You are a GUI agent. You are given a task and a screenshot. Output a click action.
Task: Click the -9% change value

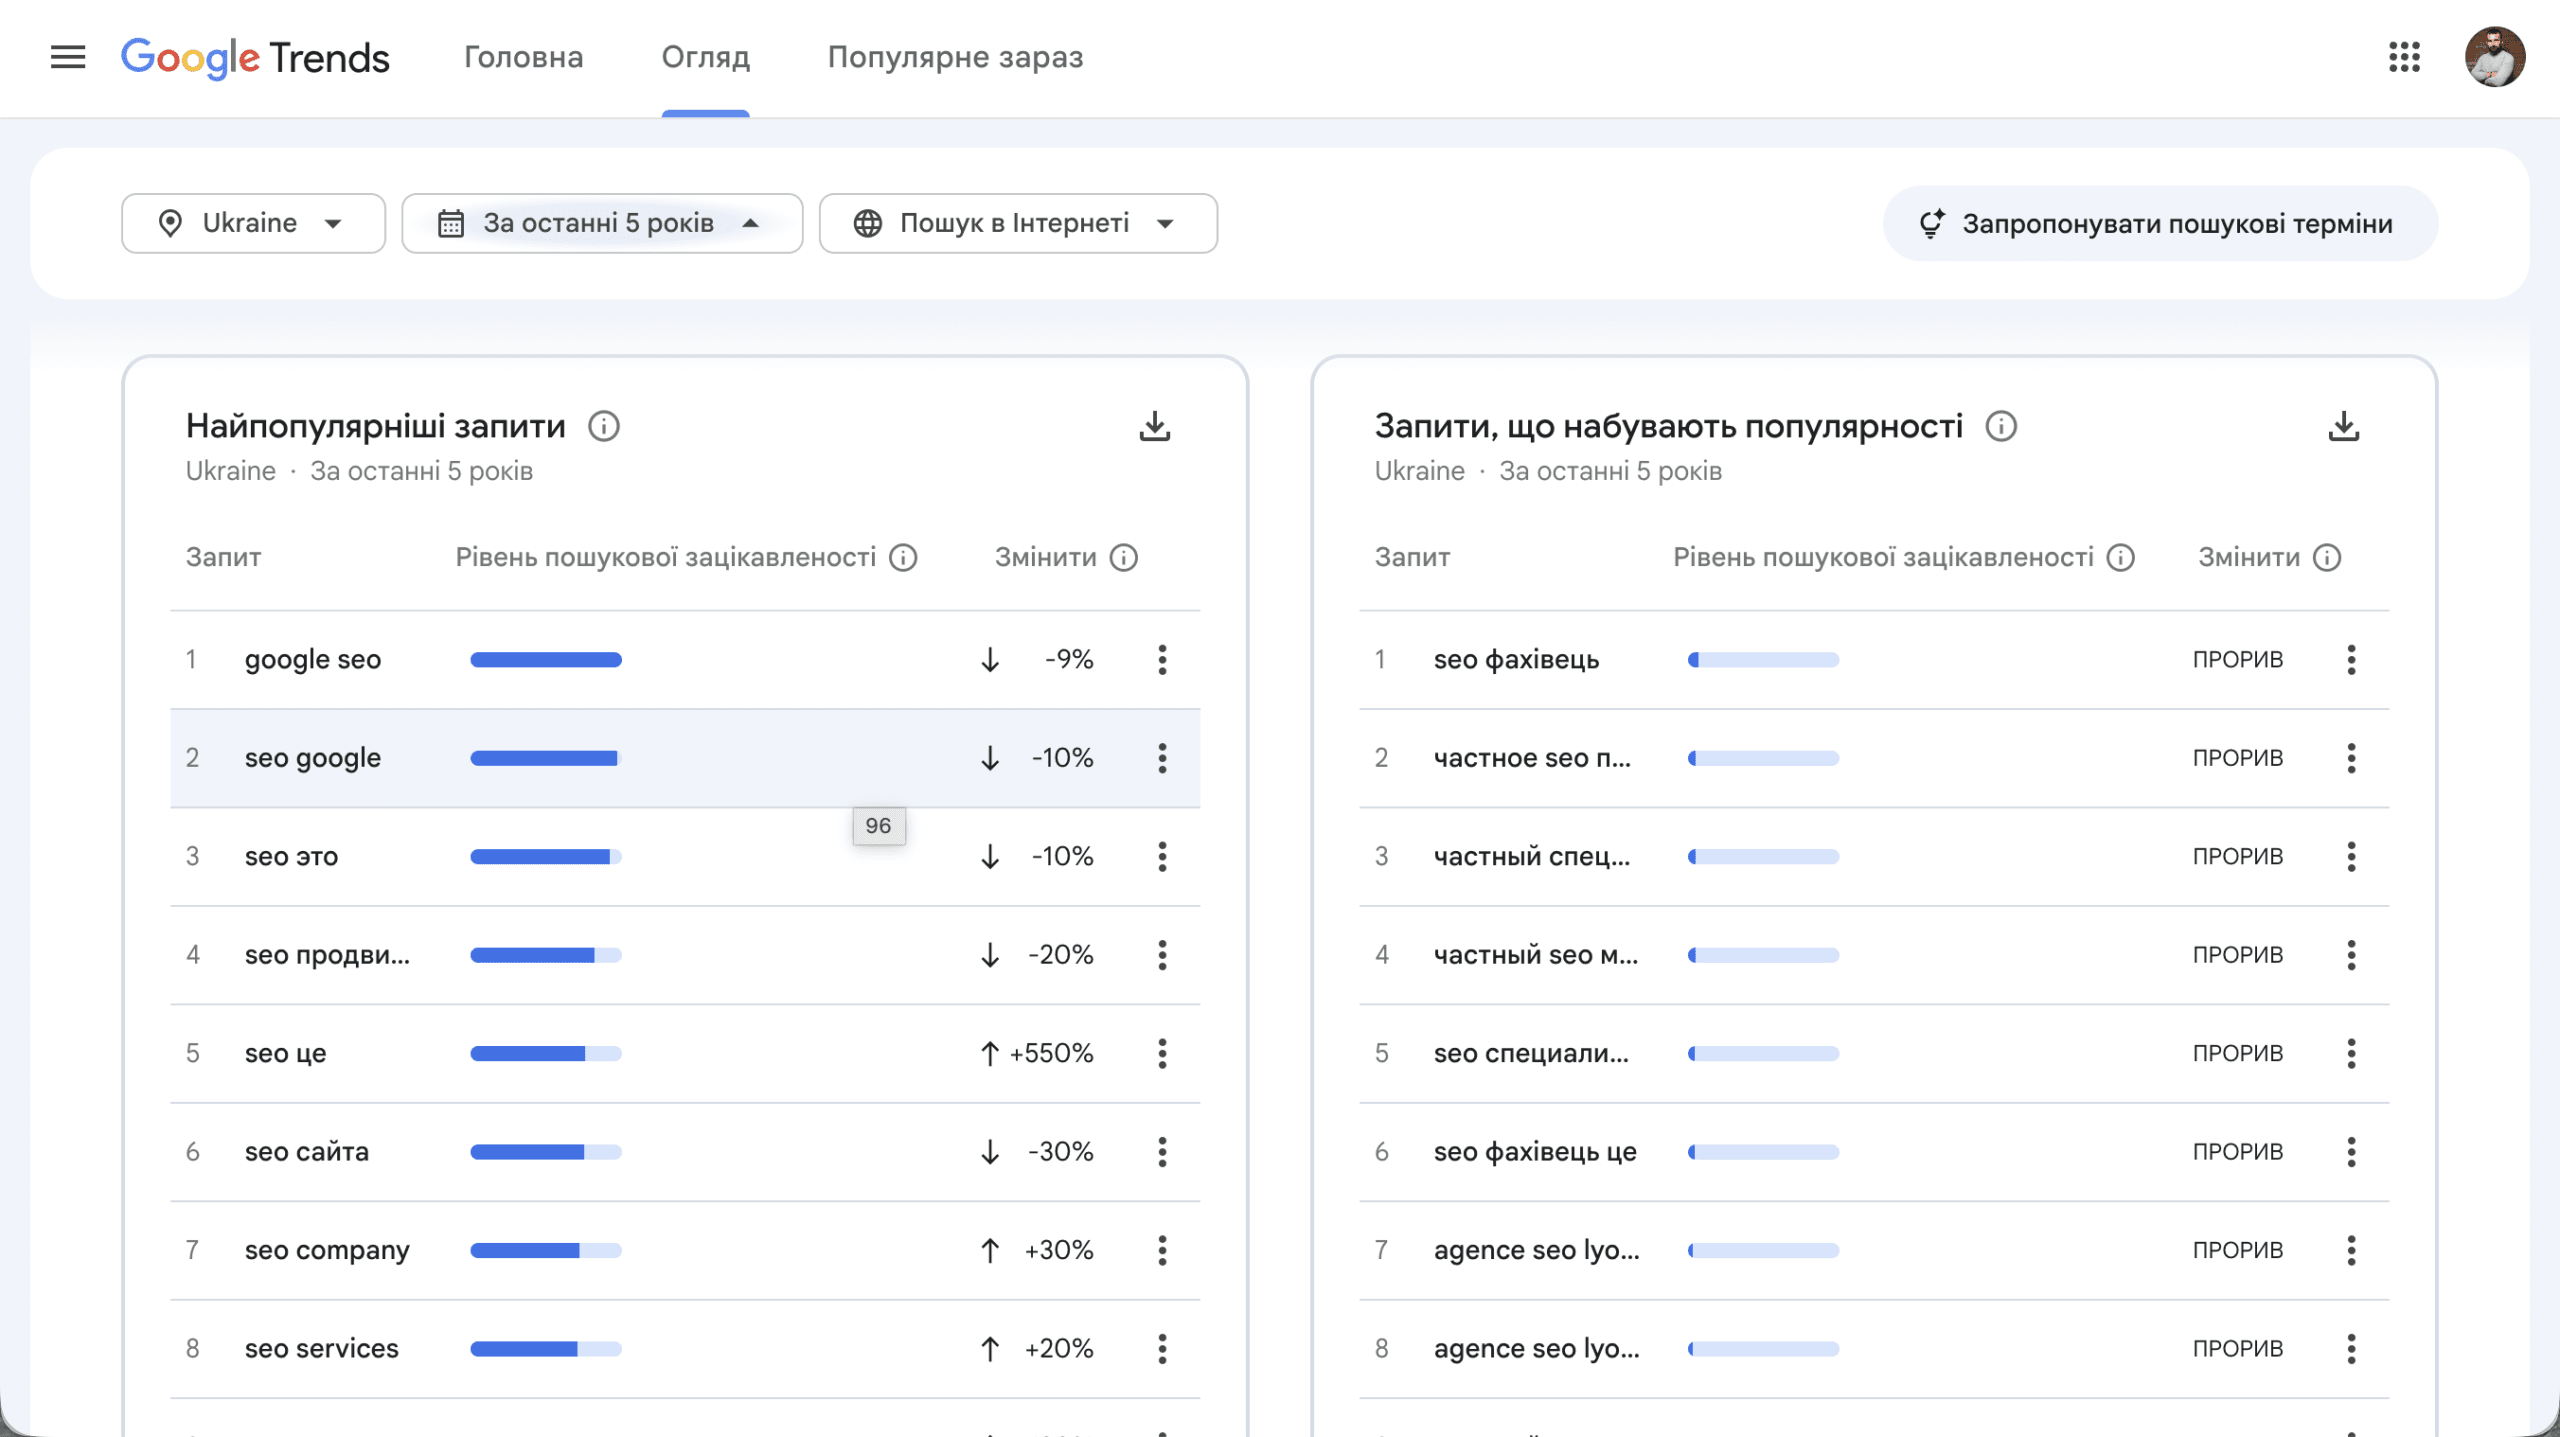pyautogui.click(x=1069, y=660)
